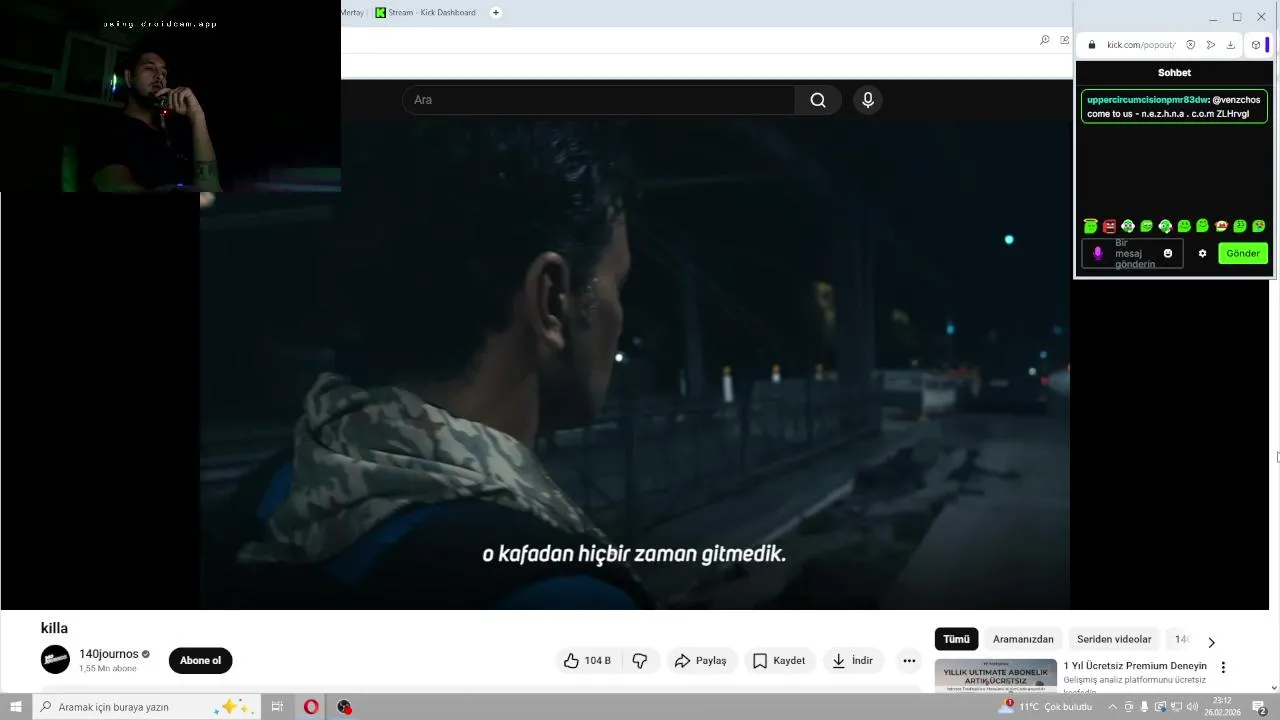
Task: Save video with Kaydet button
Action: pos(779,661)
